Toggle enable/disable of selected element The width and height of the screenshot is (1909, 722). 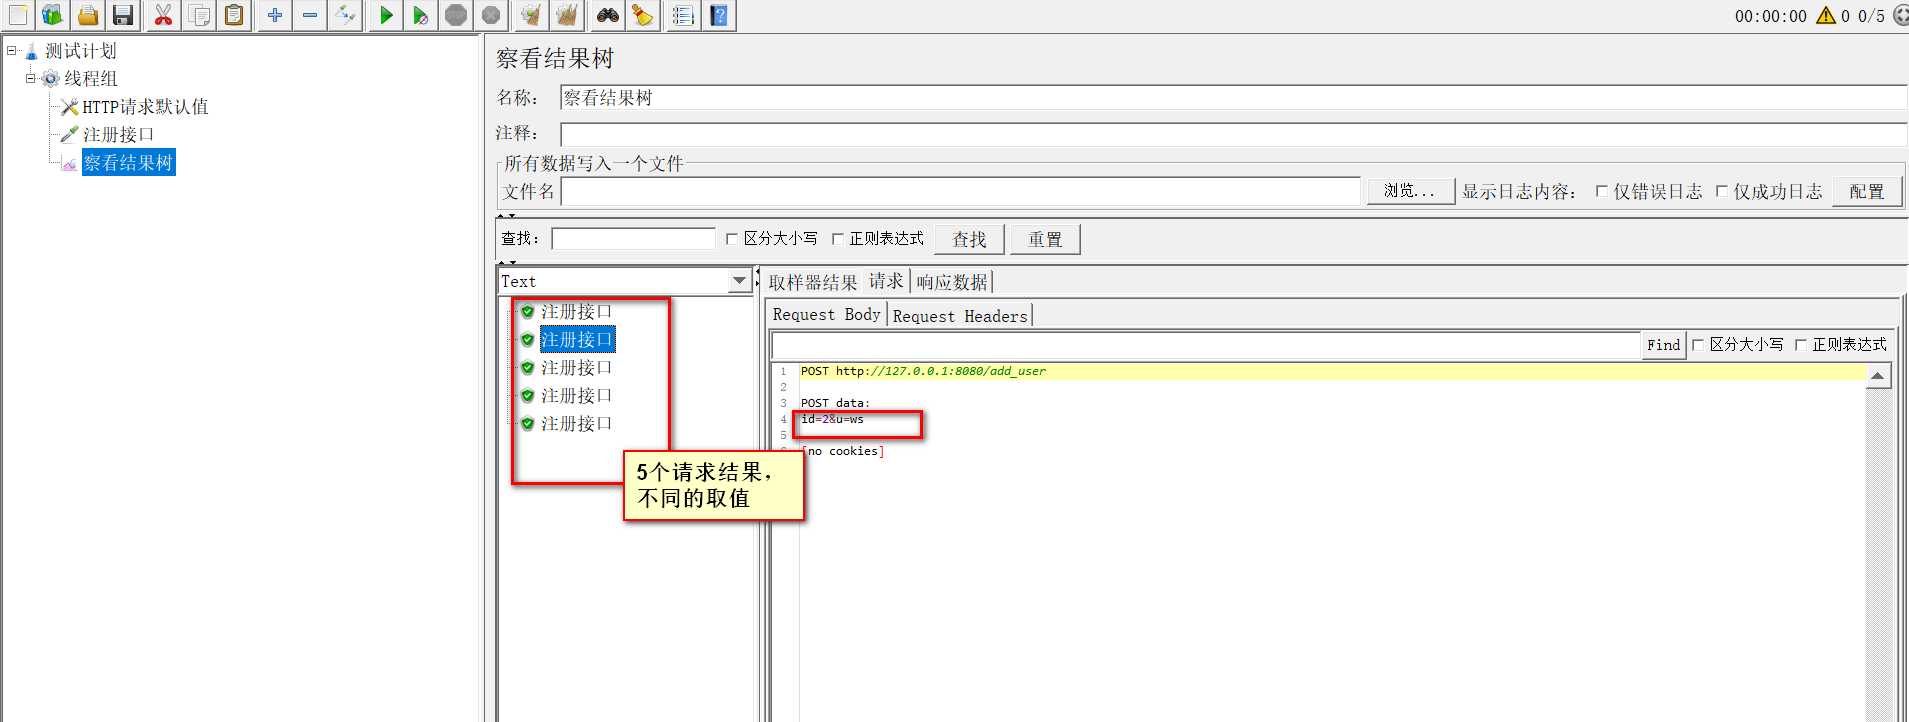pyautogui.click(x=345, y=15)
